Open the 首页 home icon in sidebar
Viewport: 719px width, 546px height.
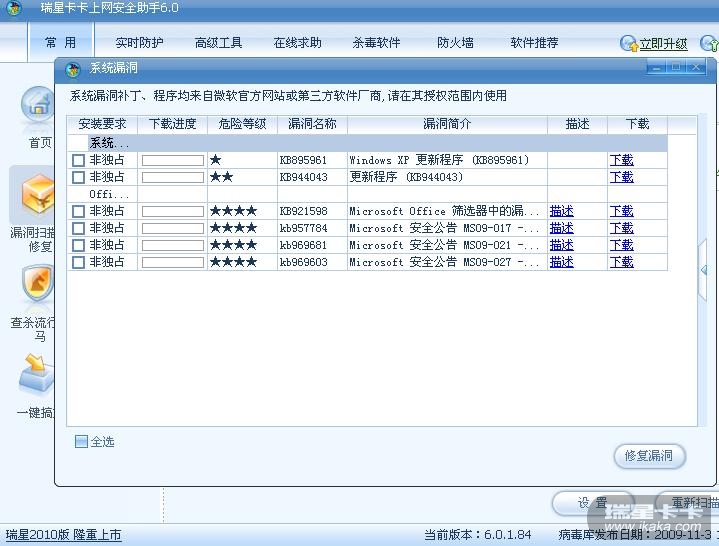38,105
